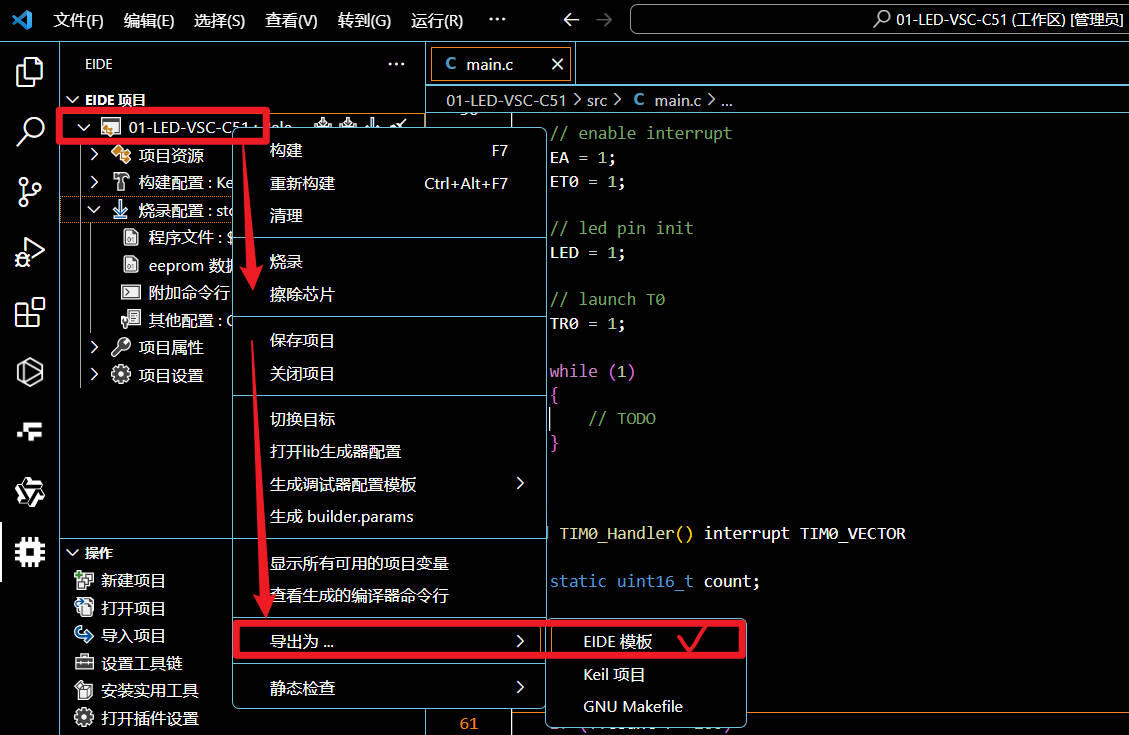
Task: Open the EIDE chip icon view
Action: click(x=30, y=552)
